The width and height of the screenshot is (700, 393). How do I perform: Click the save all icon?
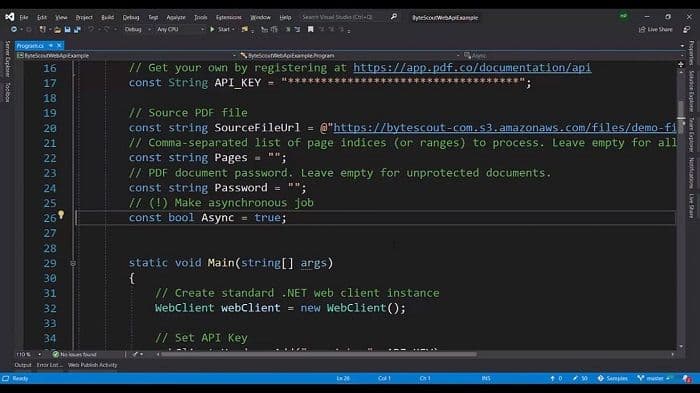(77, 29)
